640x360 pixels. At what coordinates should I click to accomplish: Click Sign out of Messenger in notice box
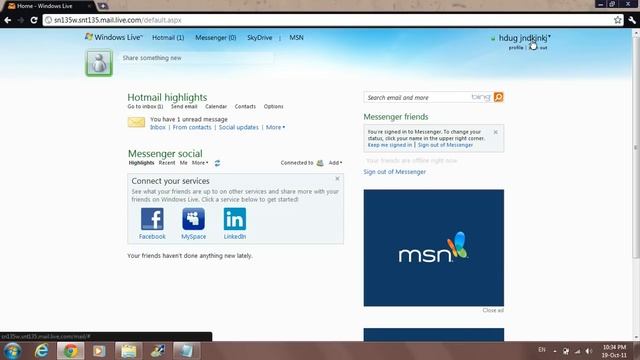[x=445, y=145]
